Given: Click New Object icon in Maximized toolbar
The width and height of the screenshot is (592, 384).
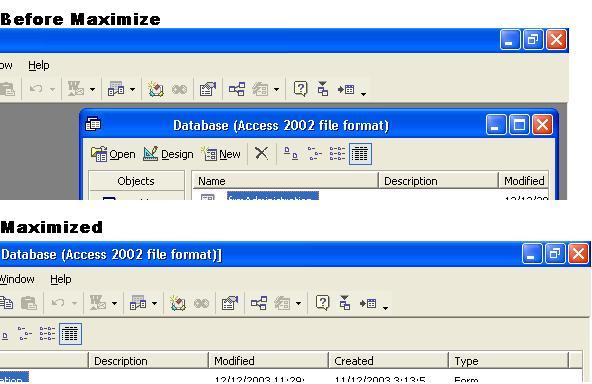Looking at the screenshot, I should [x=282, y=303].
